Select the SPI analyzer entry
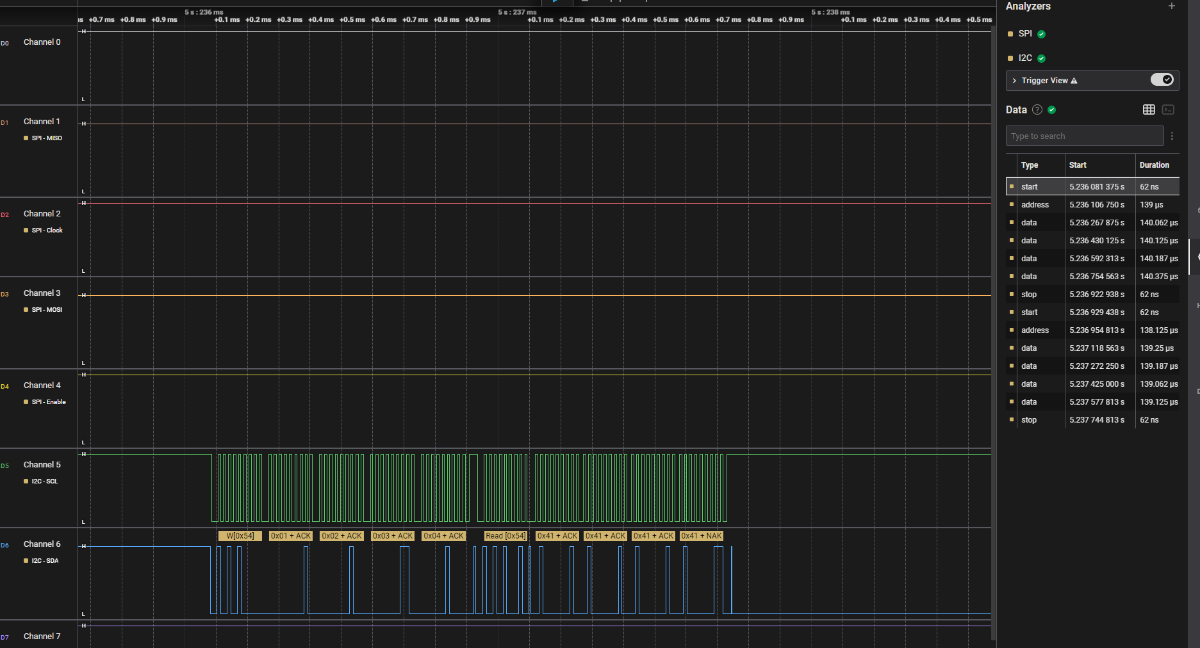The width and height of the screenshot is (1200, 648). (x=1025, y=34)
